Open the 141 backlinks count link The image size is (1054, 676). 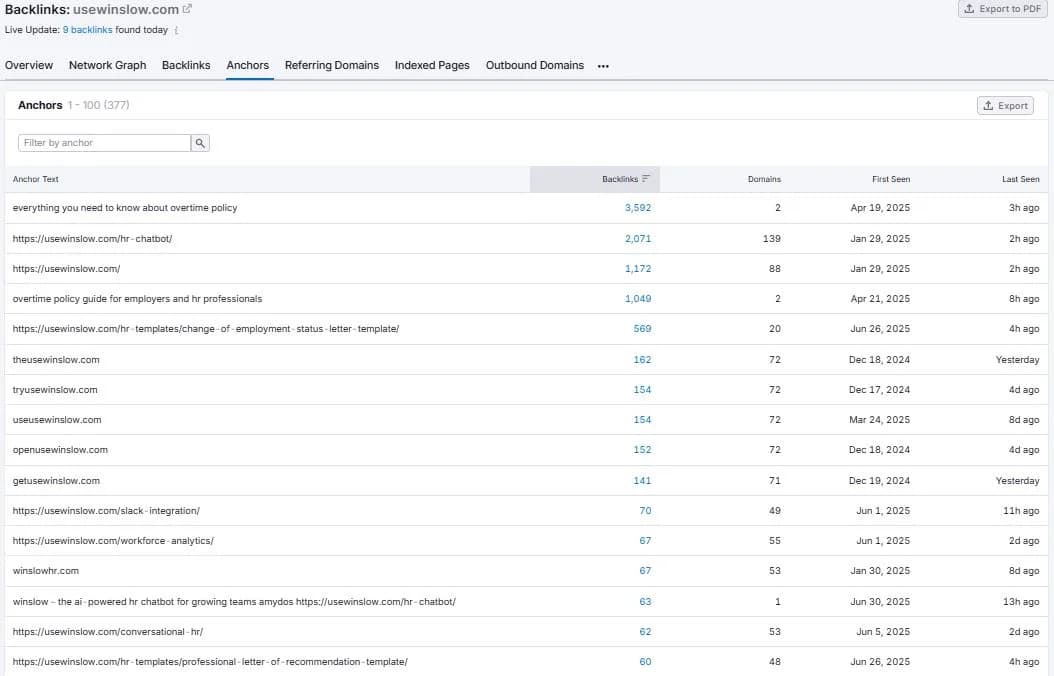[642, 480]
